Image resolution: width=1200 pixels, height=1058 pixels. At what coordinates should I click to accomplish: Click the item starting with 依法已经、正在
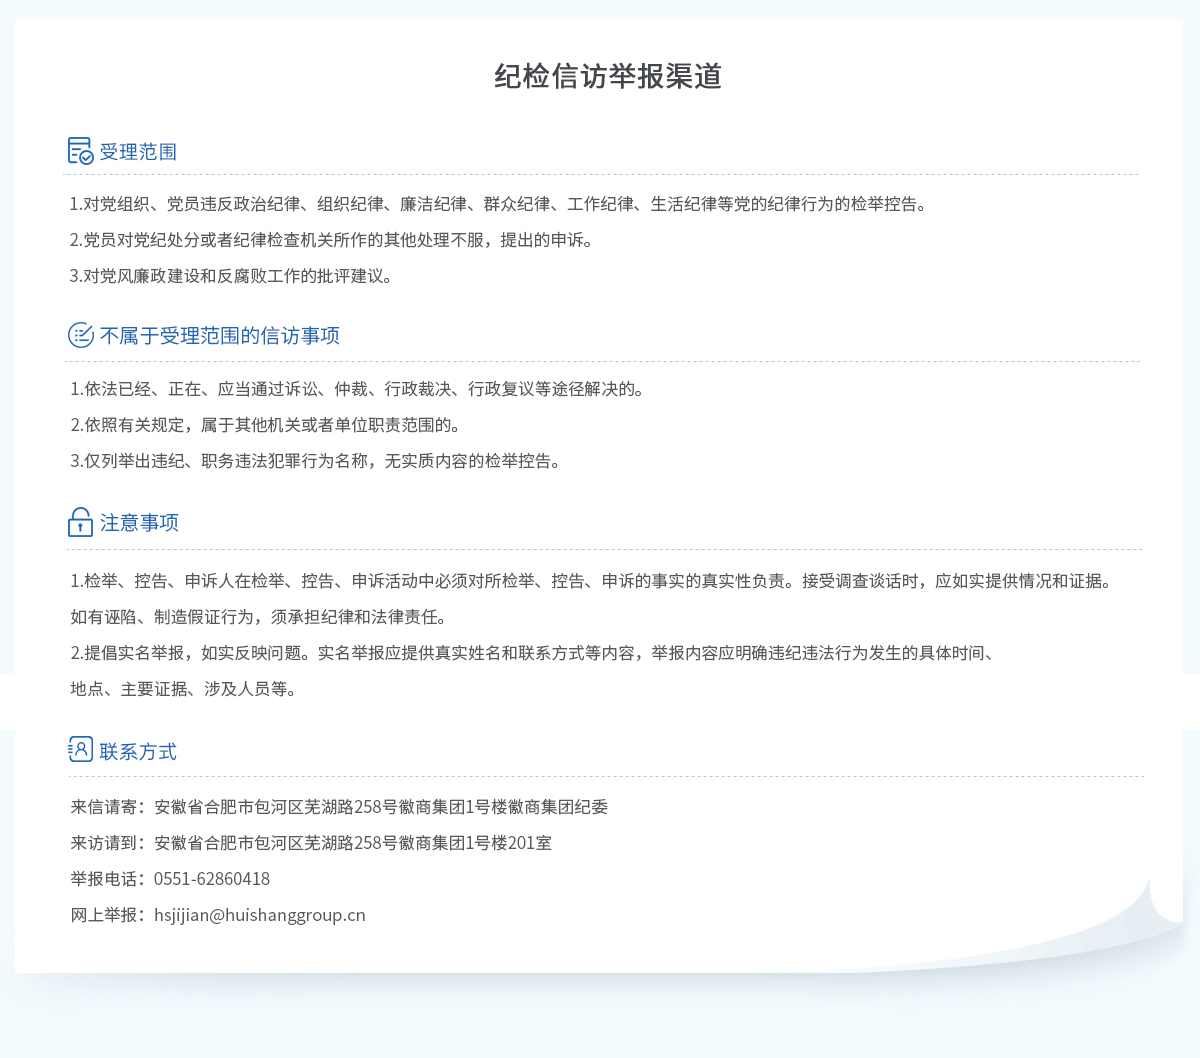click(359, 389)
